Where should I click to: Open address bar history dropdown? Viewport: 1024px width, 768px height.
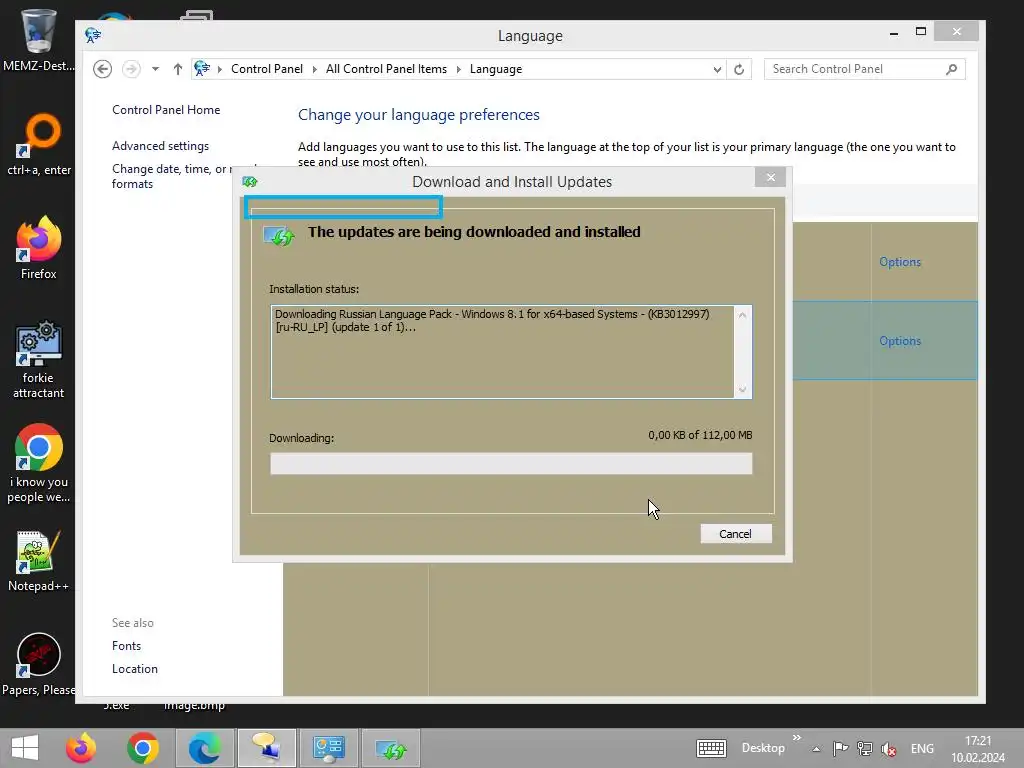717,69
